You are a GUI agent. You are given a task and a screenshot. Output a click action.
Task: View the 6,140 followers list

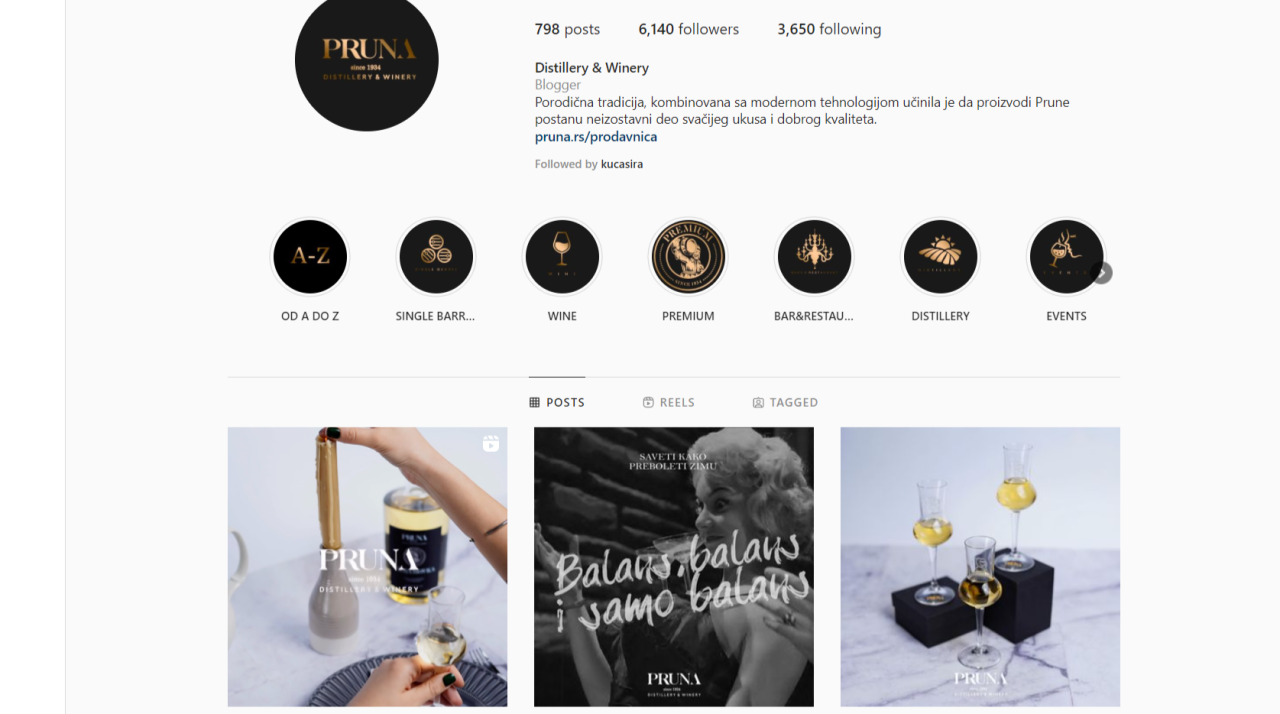pos(689,29)
